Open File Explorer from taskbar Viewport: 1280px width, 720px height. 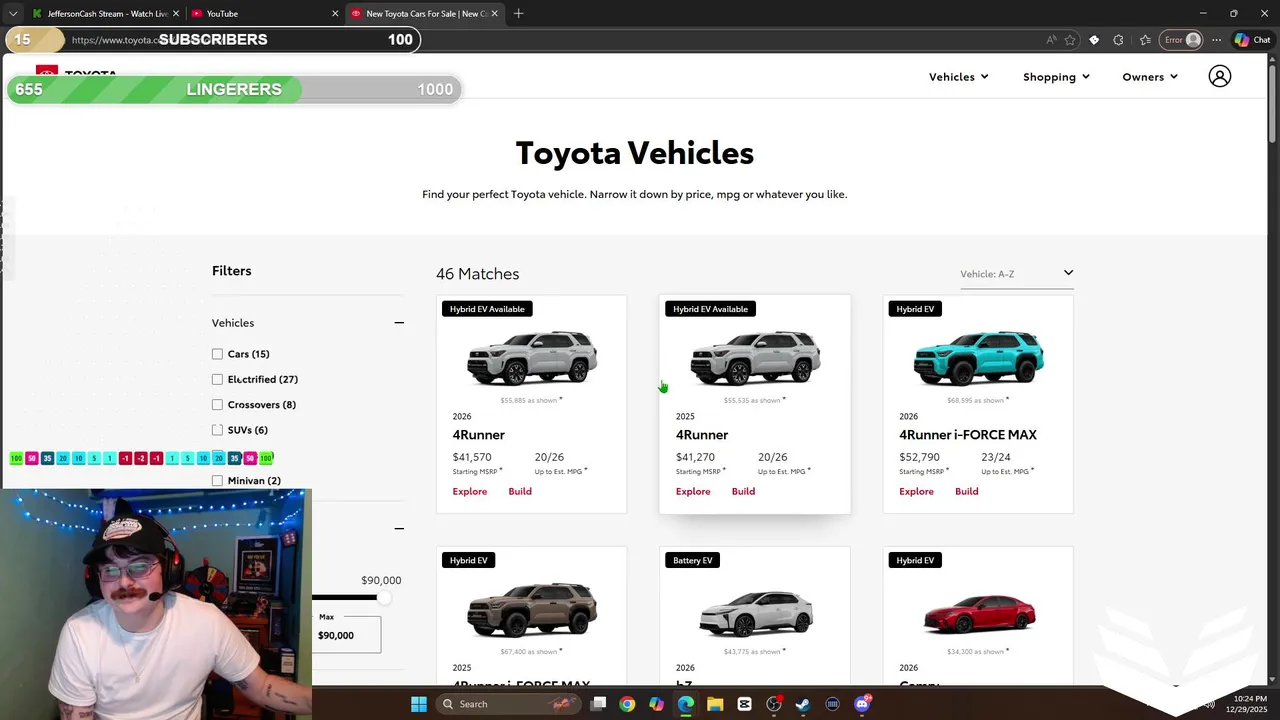[x=715, y=704]
